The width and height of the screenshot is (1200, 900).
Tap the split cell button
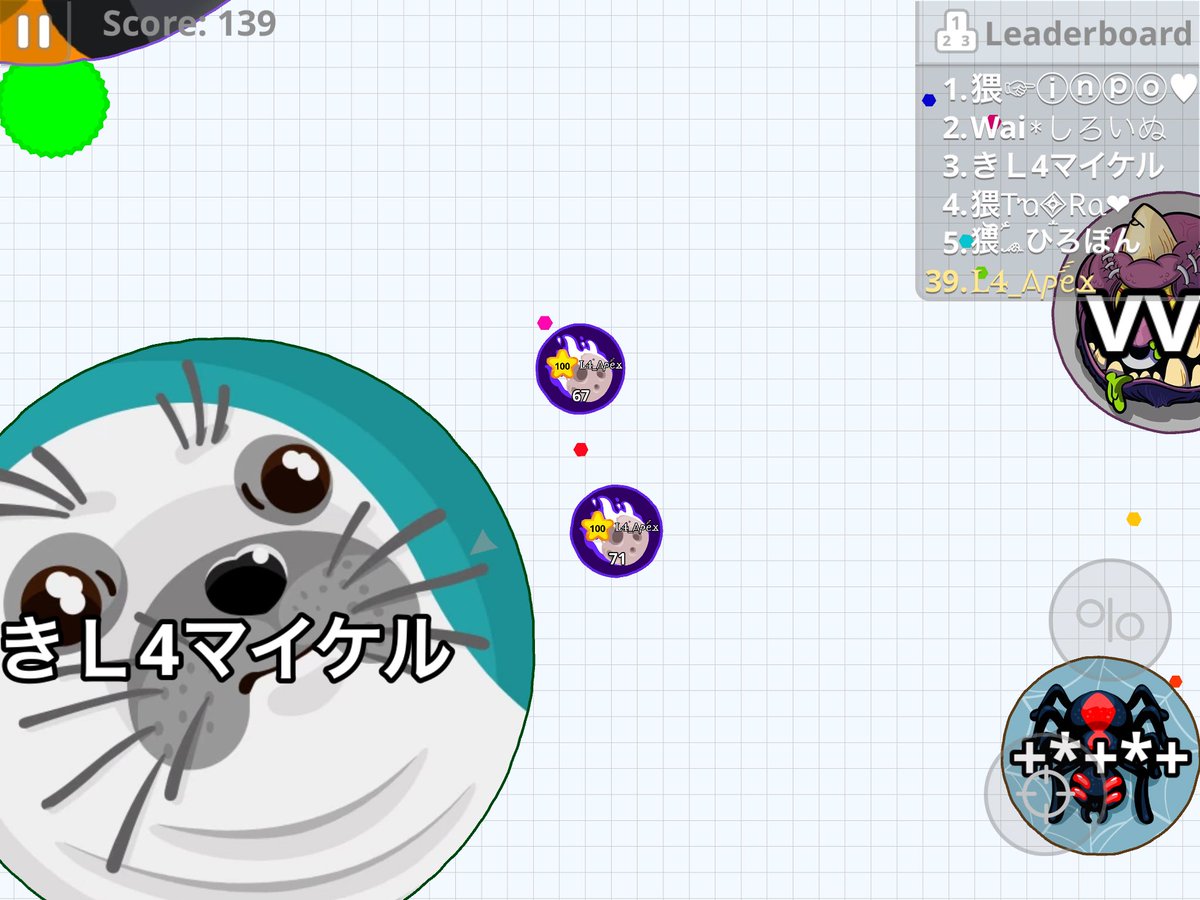point(1110,620)
